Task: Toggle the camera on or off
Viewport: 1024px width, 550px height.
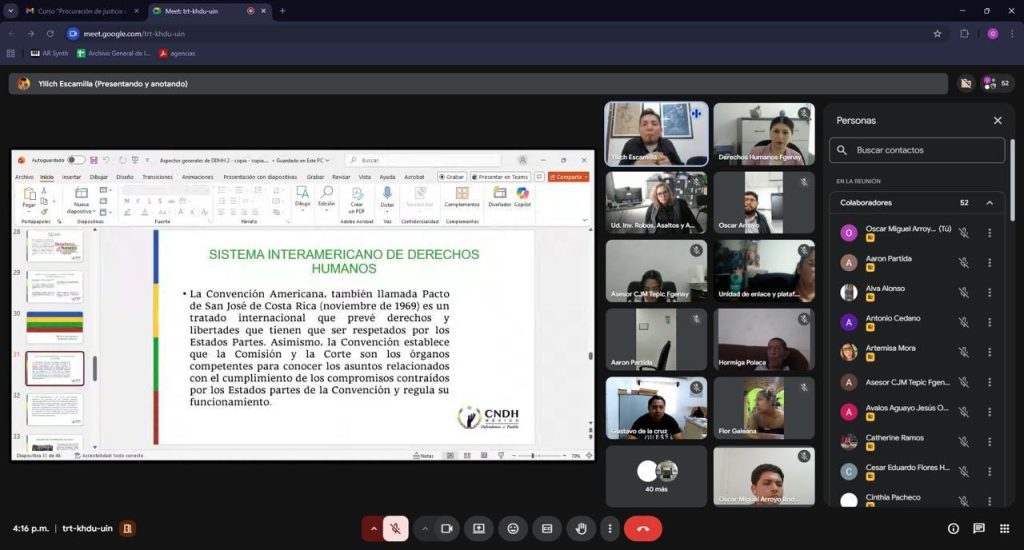Action: pos(447,528)
